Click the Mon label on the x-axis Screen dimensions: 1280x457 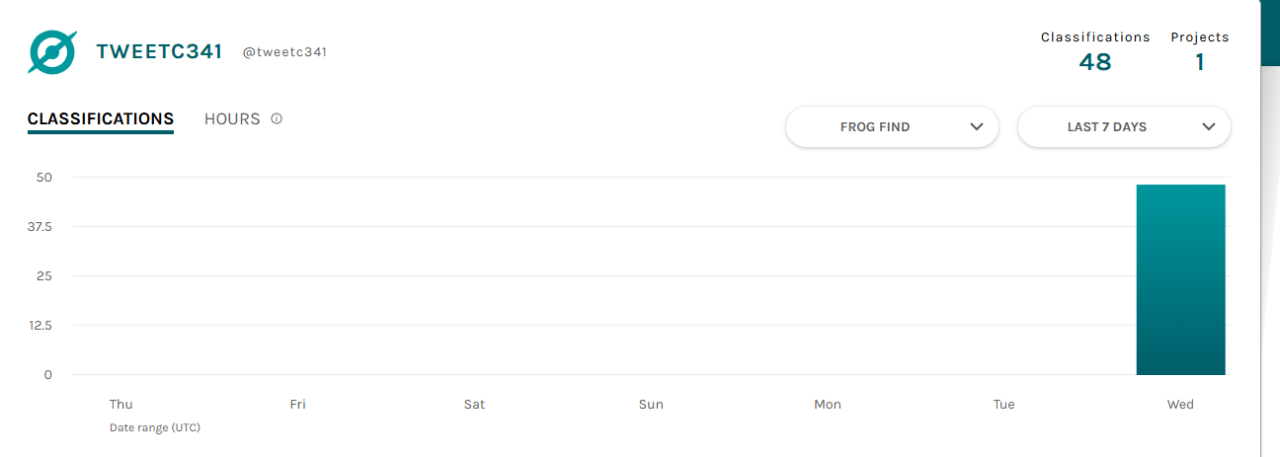click(x=827, y=404)
